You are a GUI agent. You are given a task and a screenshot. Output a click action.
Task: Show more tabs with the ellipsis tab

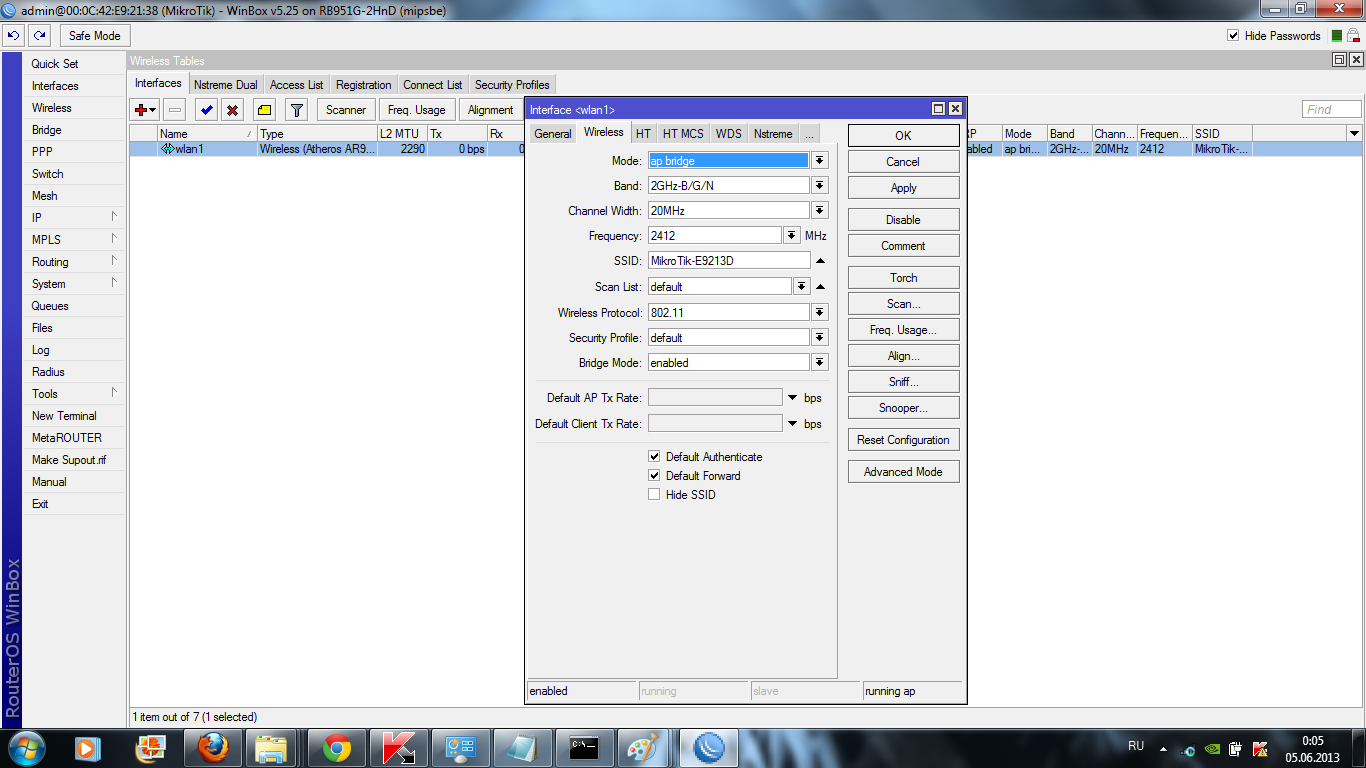[809, 134]
